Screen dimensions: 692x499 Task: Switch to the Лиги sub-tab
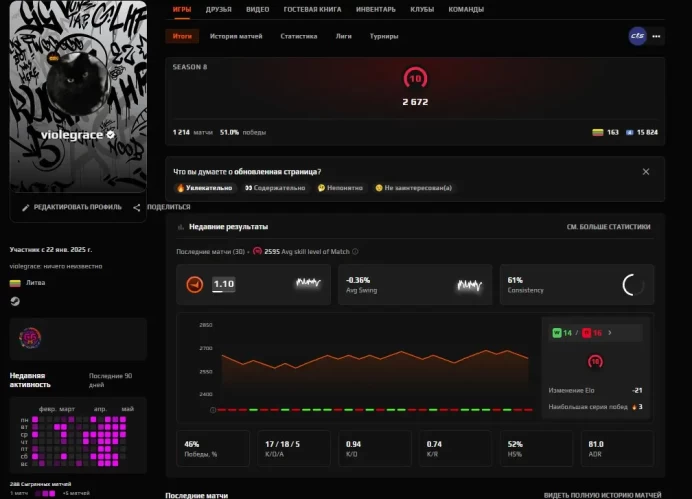[343, 36]
